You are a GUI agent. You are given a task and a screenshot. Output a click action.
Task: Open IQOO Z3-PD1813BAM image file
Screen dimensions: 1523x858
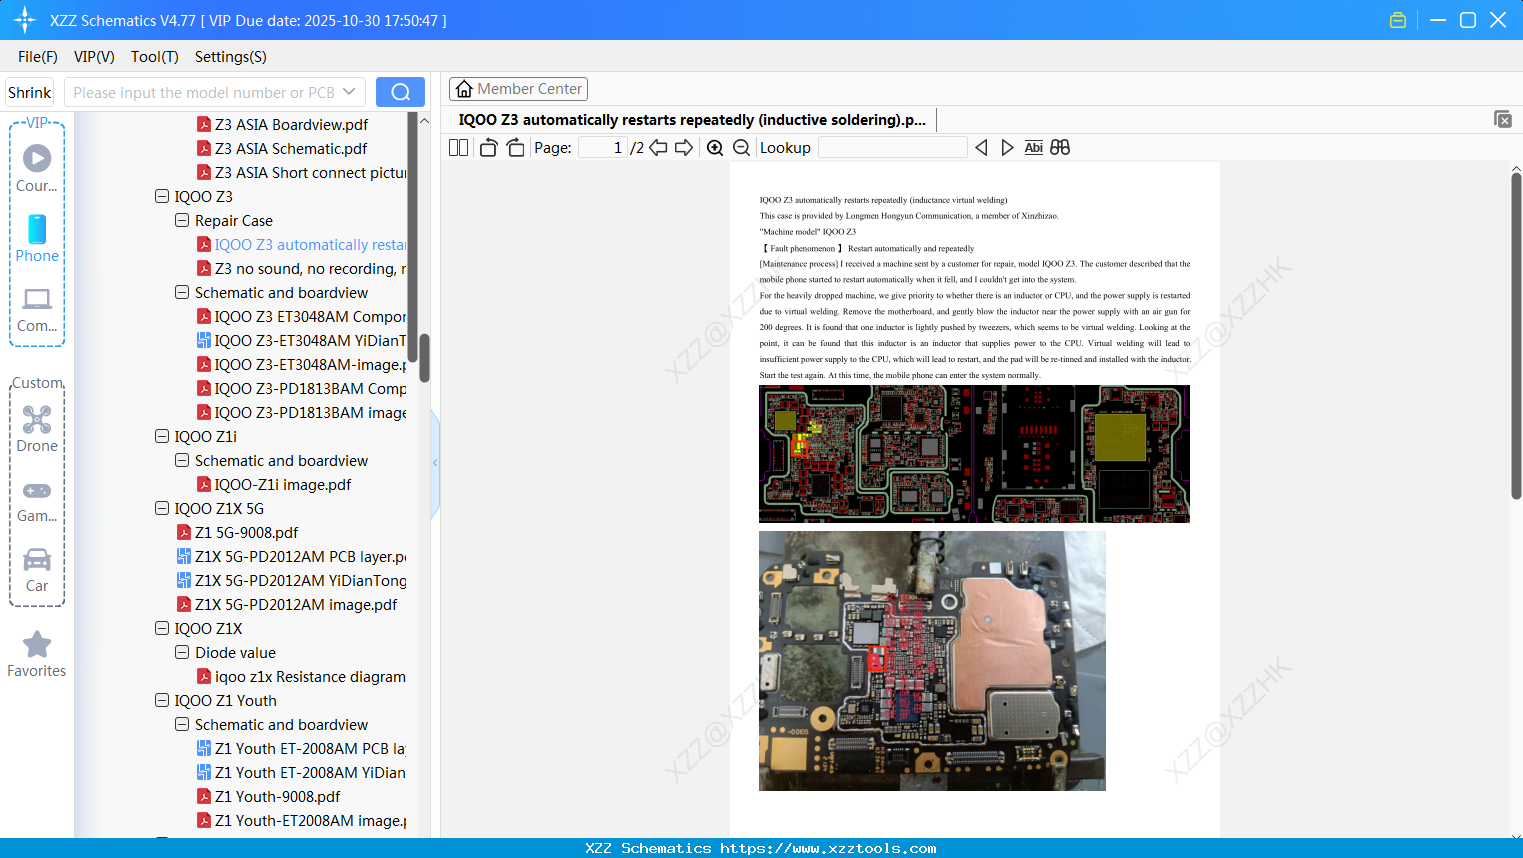tap(301, 412)
